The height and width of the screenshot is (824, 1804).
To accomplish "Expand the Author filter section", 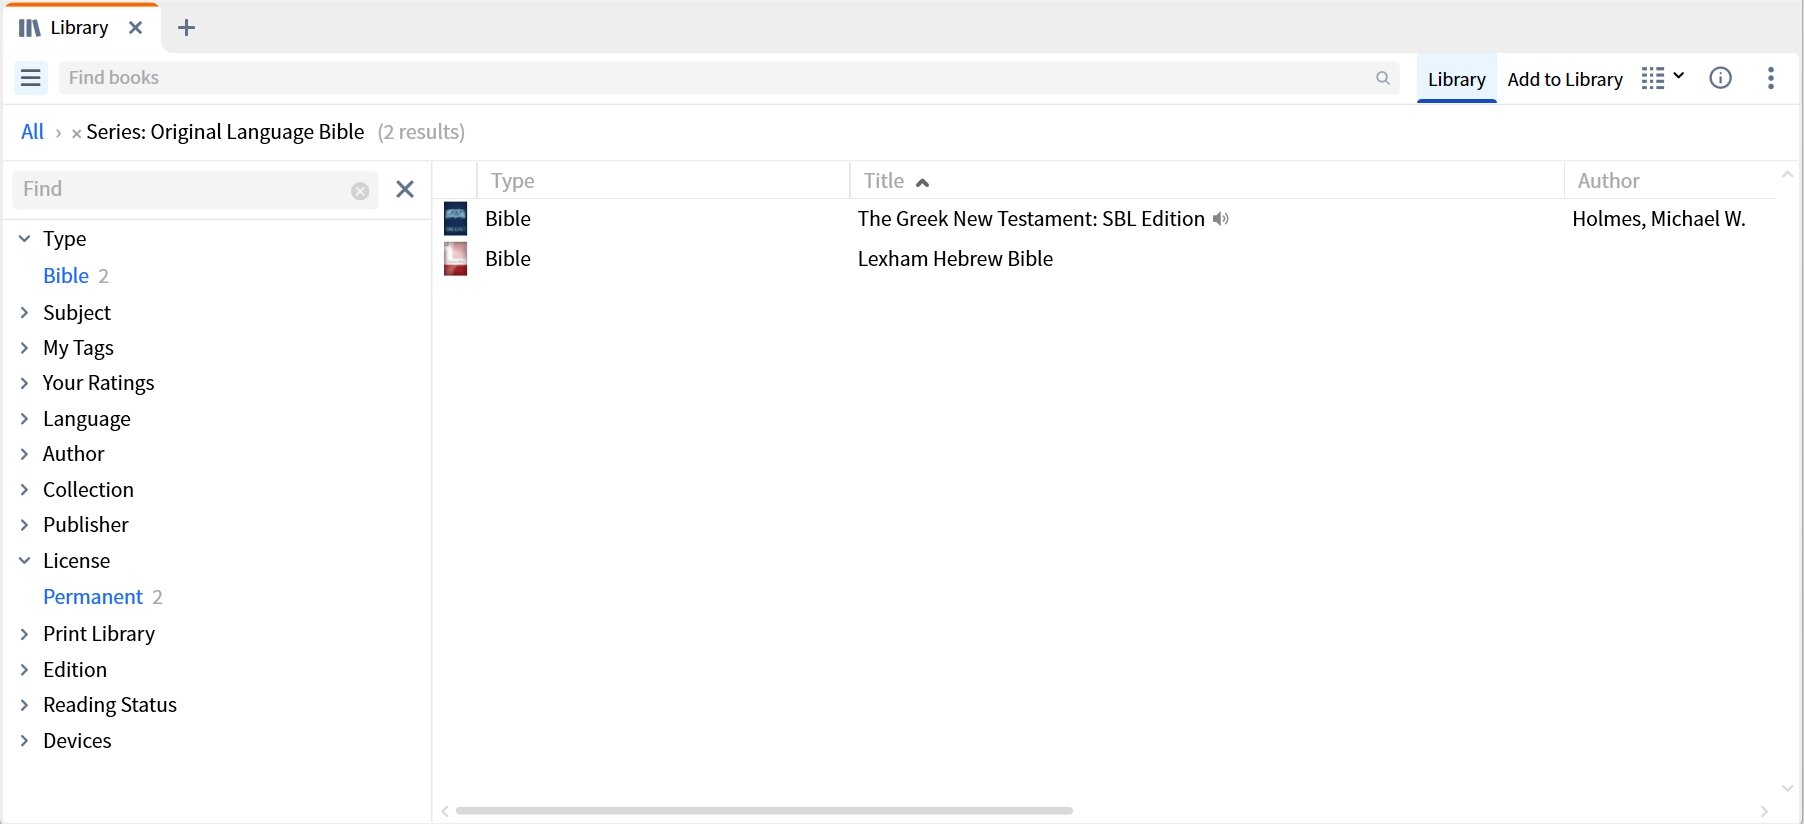I will pos(25,454).
